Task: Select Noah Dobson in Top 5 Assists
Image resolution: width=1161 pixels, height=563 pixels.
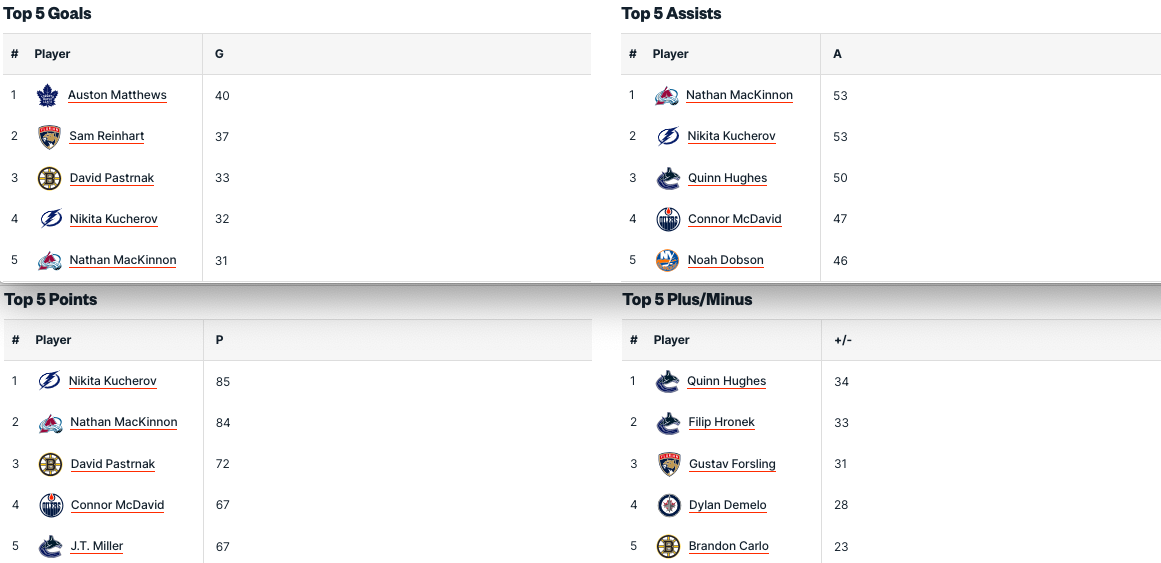Action: (x=725, y=260)
